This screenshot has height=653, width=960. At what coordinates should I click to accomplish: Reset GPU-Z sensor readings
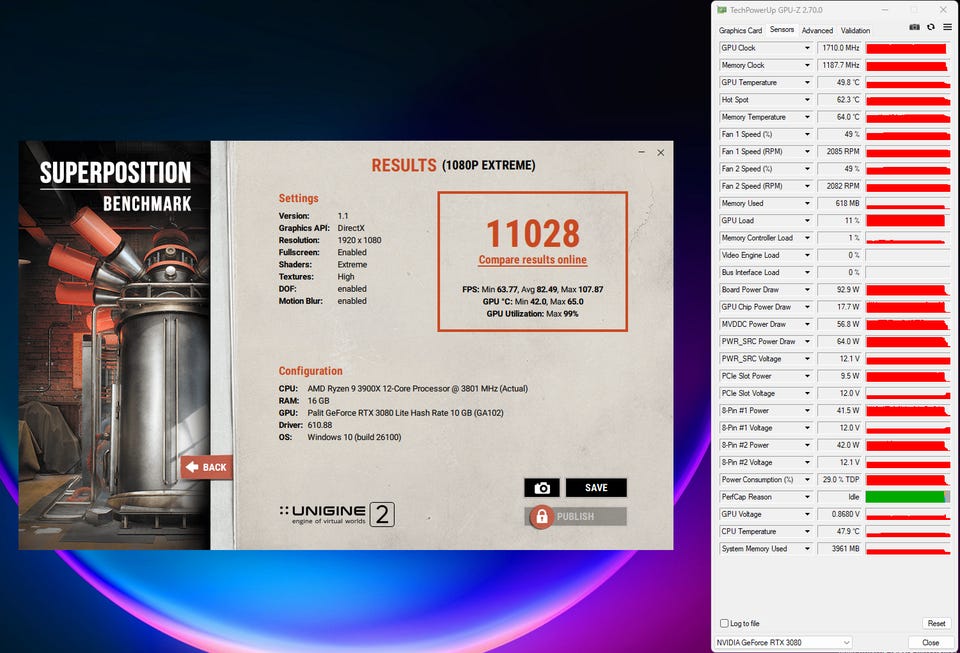pyautogui.click(x=936, y=623)
